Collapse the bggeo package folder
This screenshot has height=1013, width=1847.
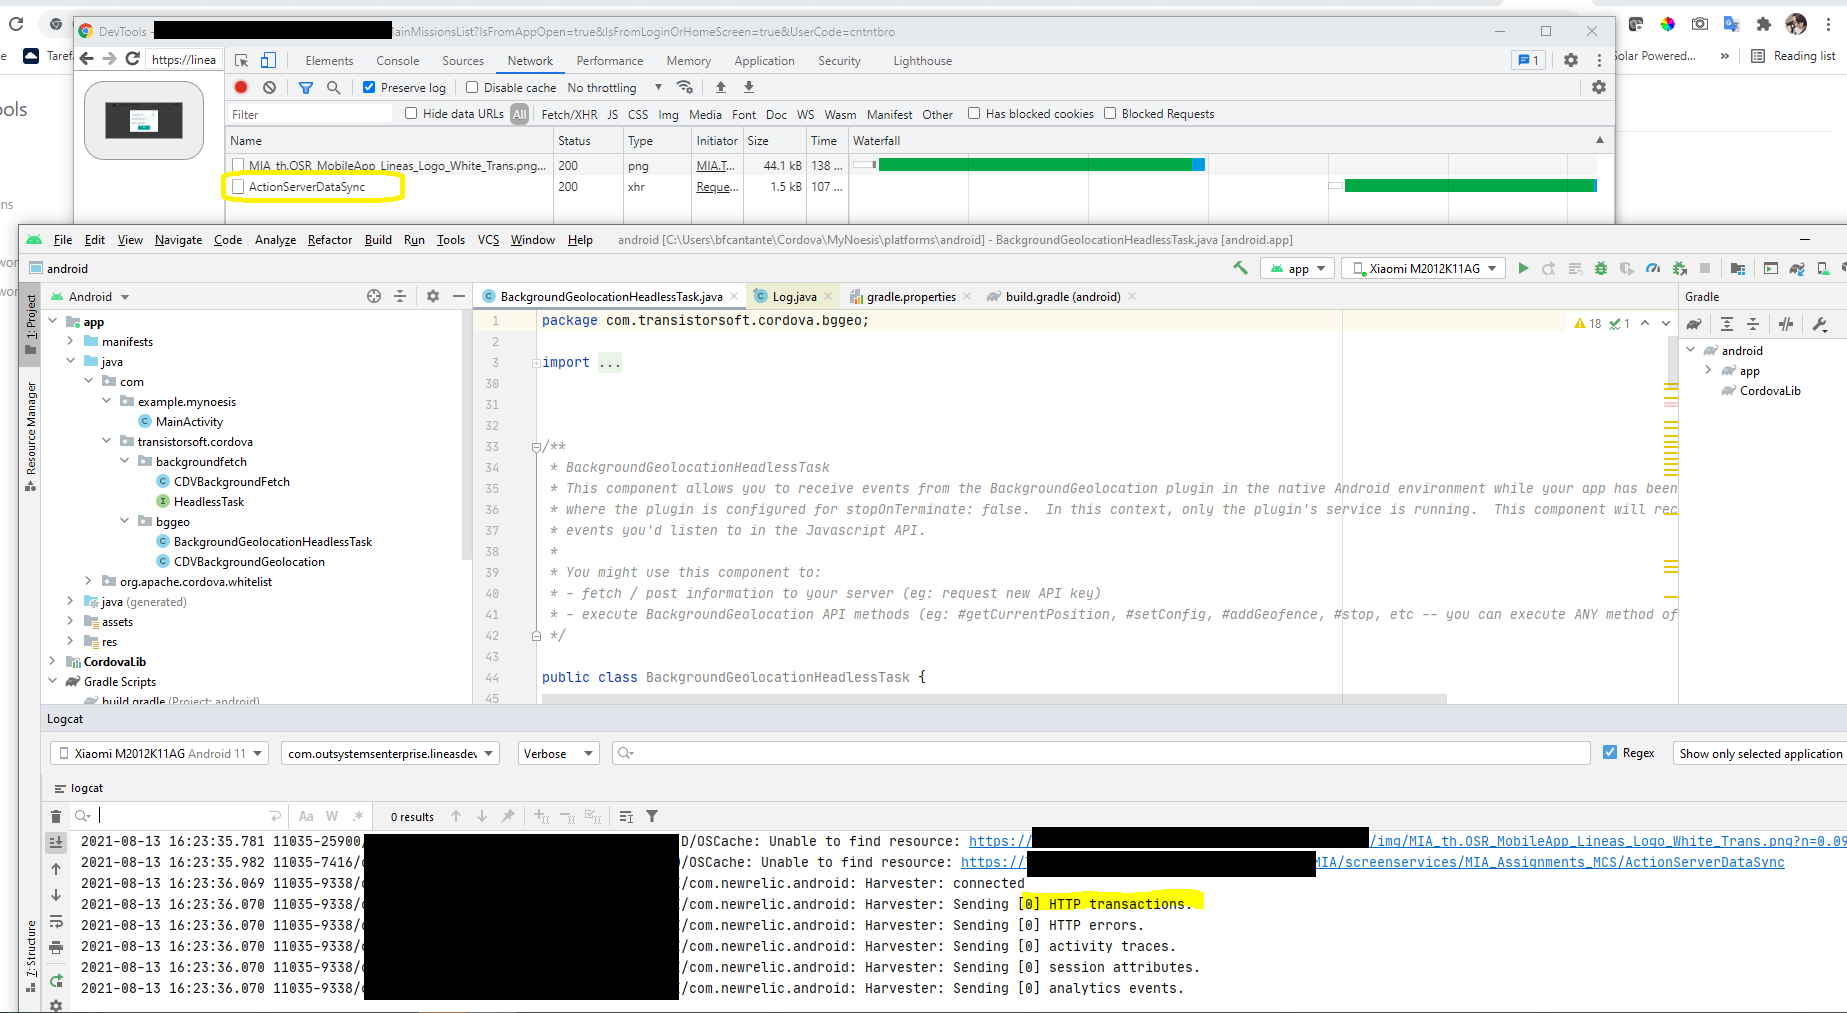pos(125,521)
